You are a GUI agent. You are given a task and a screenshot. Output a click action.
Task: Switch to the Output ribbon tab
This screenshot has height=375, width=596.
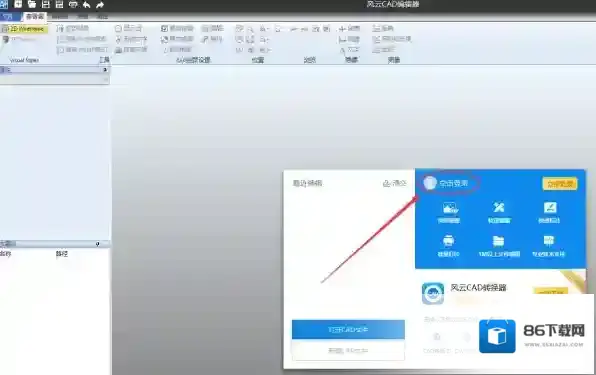pos(102,17)
